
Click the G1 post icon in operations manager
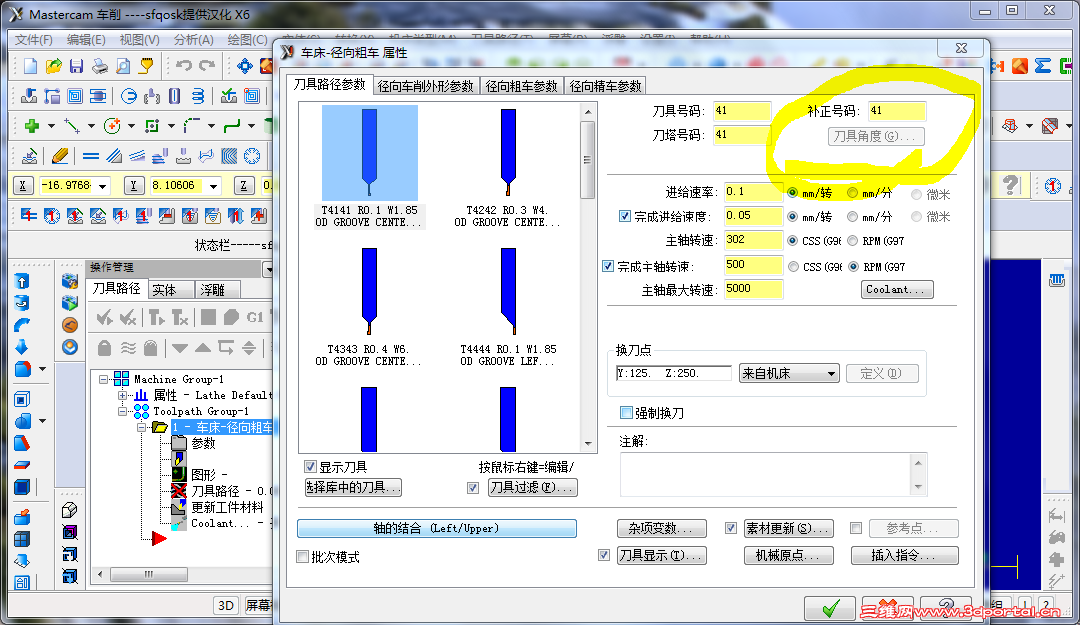(255, 318)
